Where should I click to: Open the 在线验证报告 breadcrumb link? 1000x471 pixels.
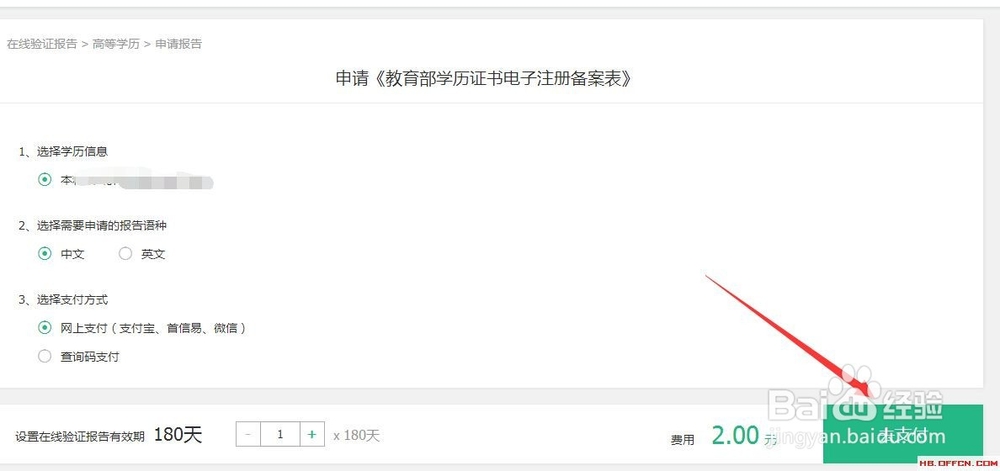point(42,44)
